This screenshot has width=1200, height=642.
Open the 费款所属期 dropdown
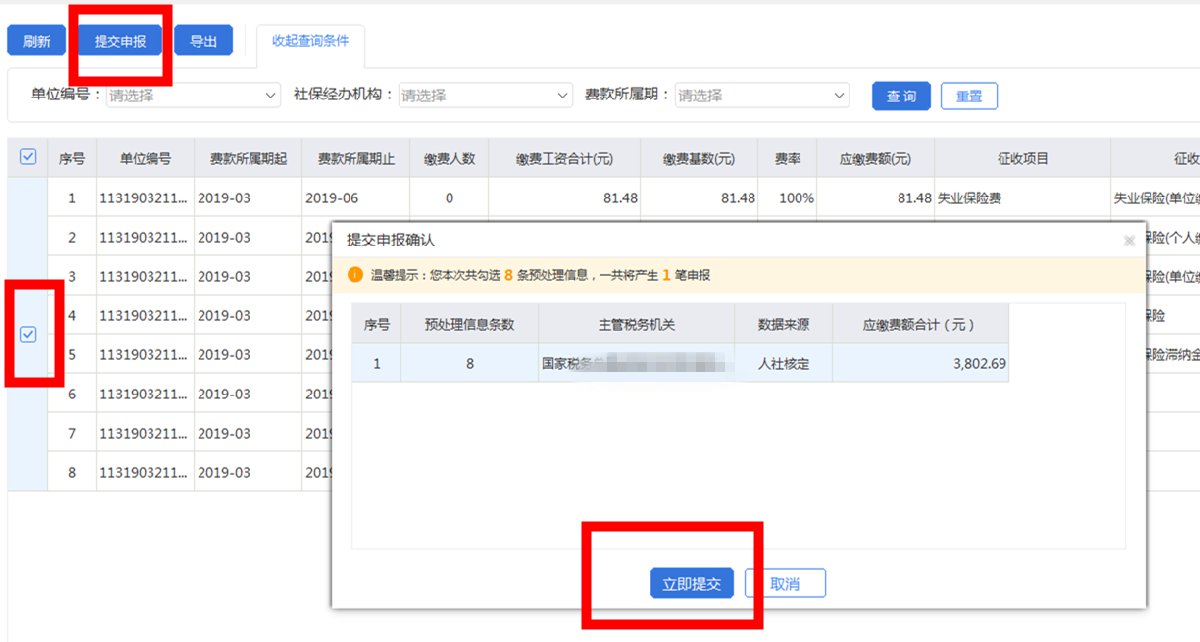(762, 96)
